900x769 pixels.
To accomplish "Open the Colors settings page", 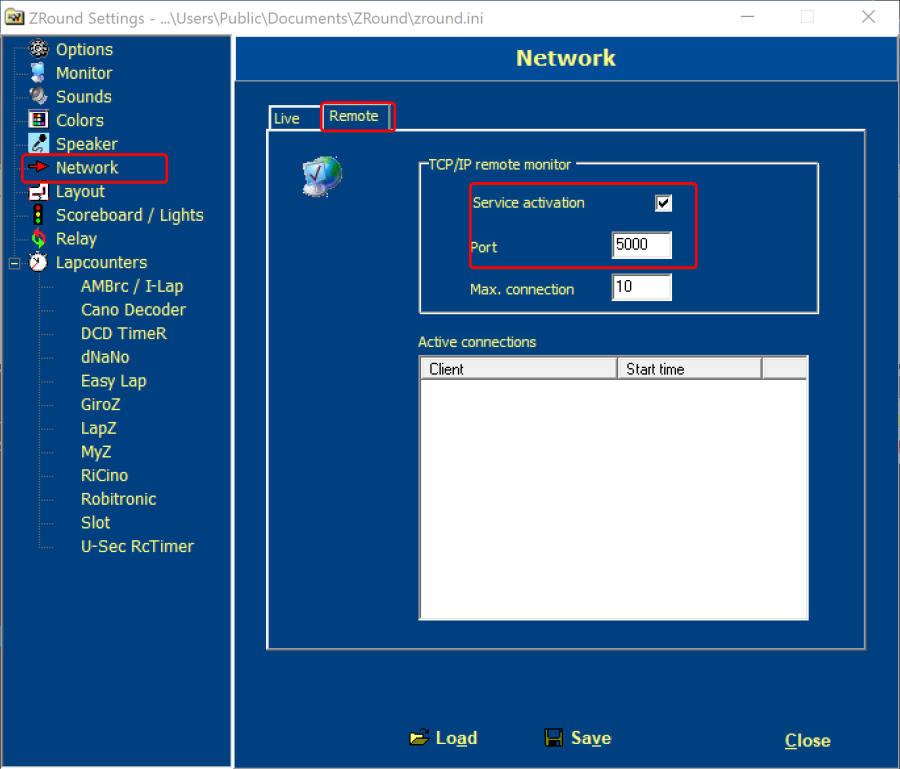I will [80, 120].
